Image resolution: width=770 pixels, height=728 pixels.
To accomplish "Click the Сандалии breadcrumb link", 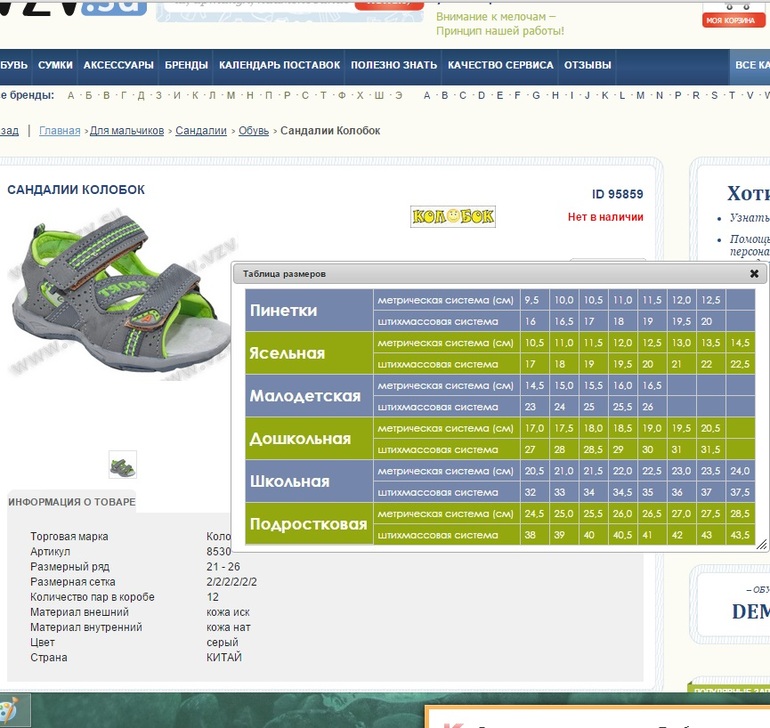I will (x=201, y=131).
